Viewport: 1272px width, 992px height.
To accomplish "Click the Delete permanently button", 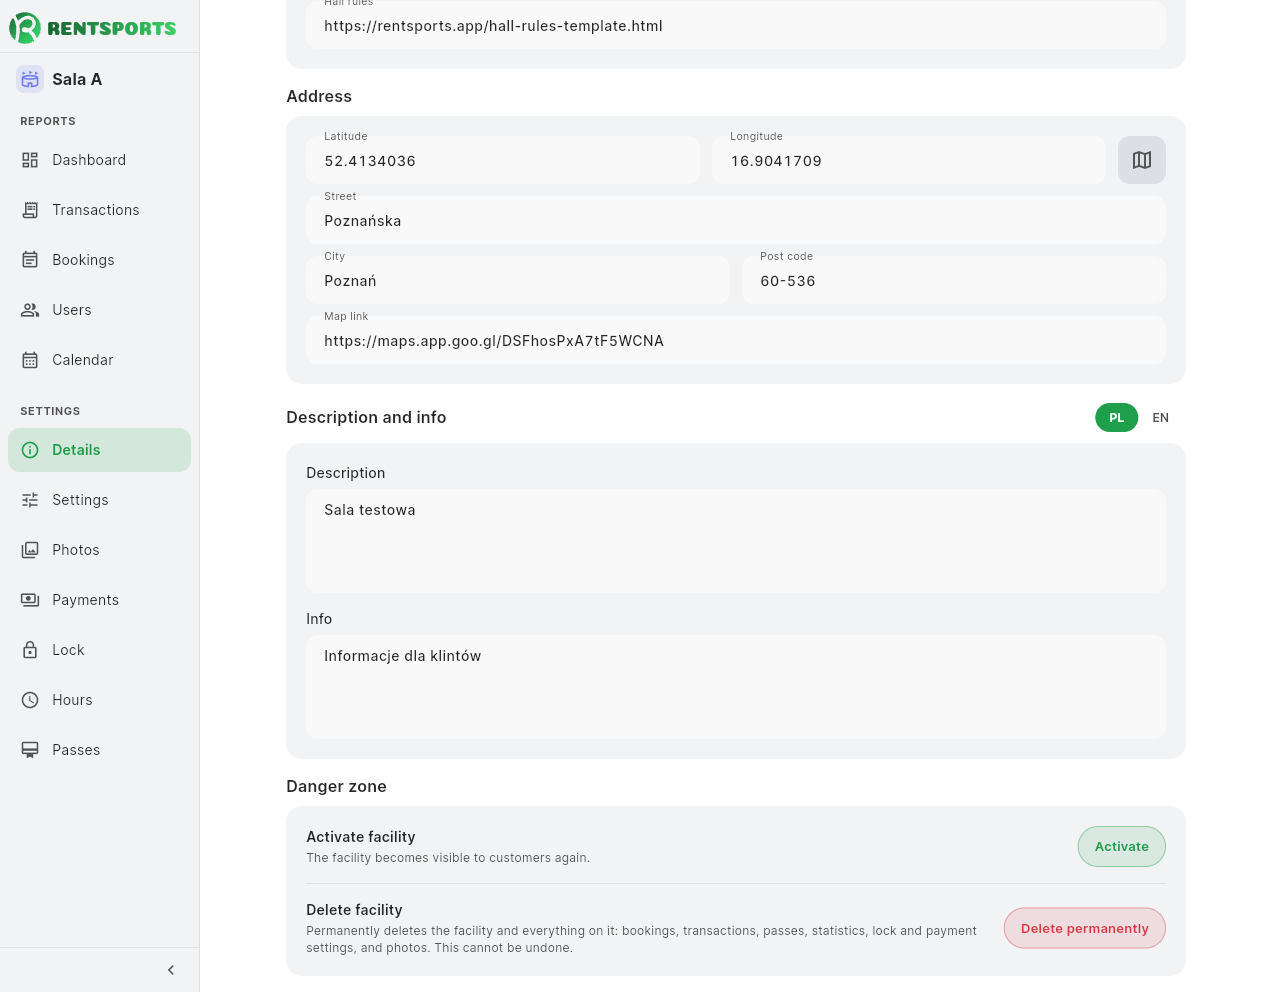I will click(x=1085, y=928).
